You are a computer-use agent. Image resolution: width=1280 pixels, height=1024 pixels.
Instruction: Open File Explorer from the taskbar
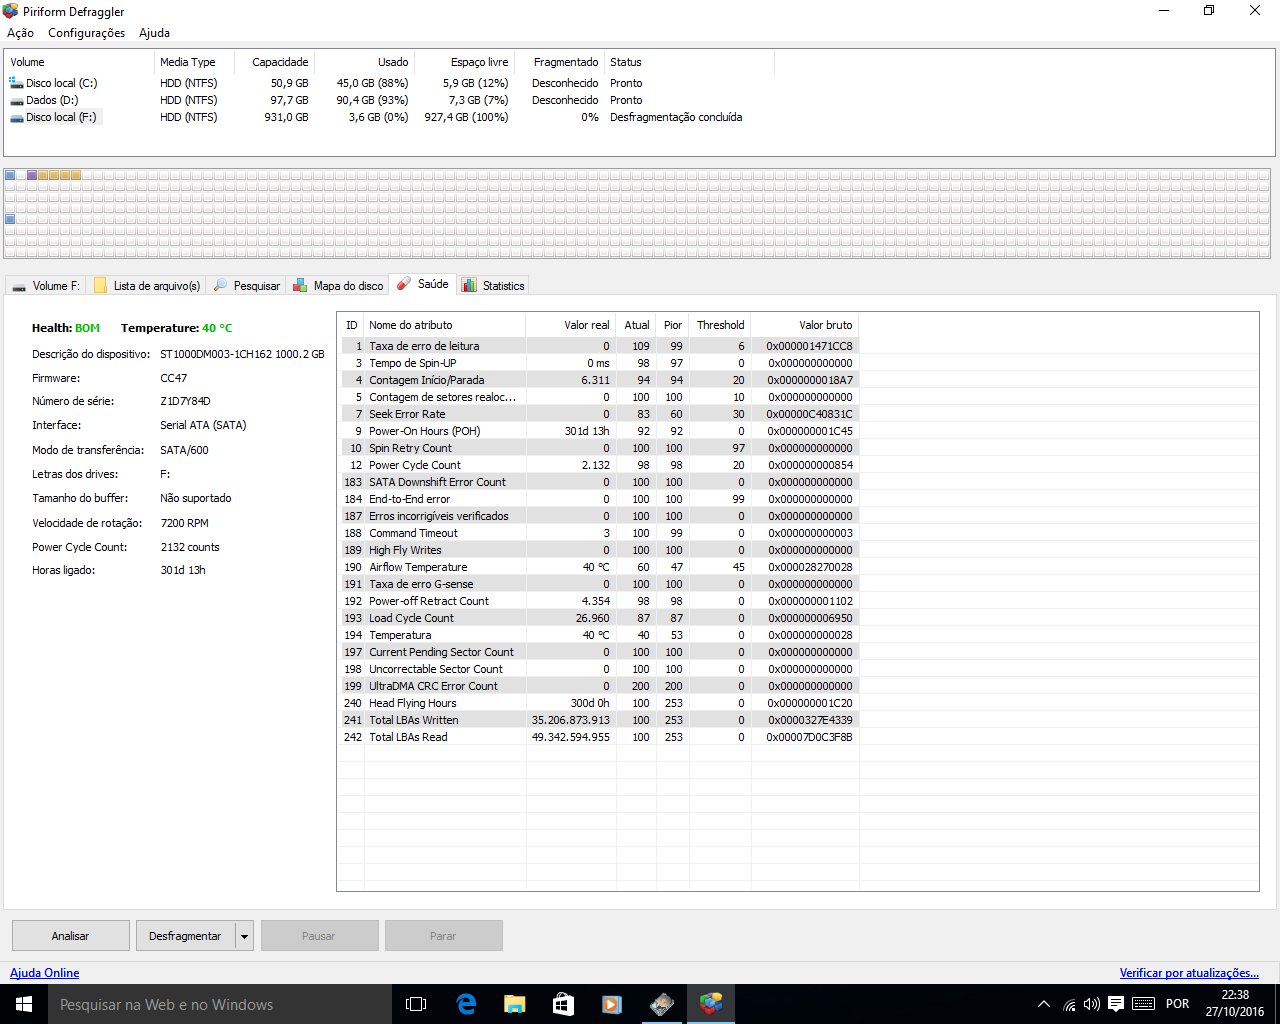click(x=514, y=1004)
